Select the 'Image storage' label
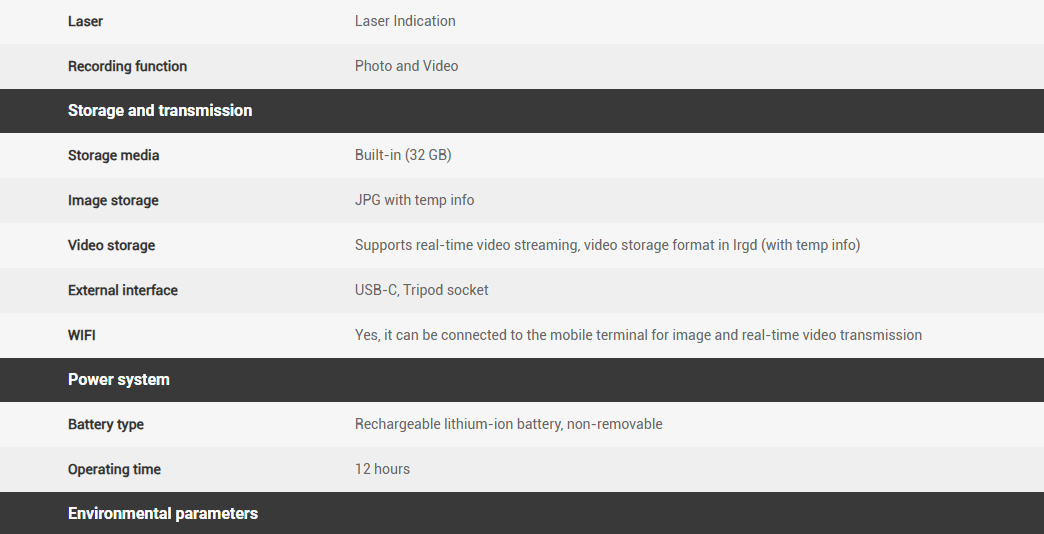This screenshot has height=534, width=1044. tap(113, 200)
